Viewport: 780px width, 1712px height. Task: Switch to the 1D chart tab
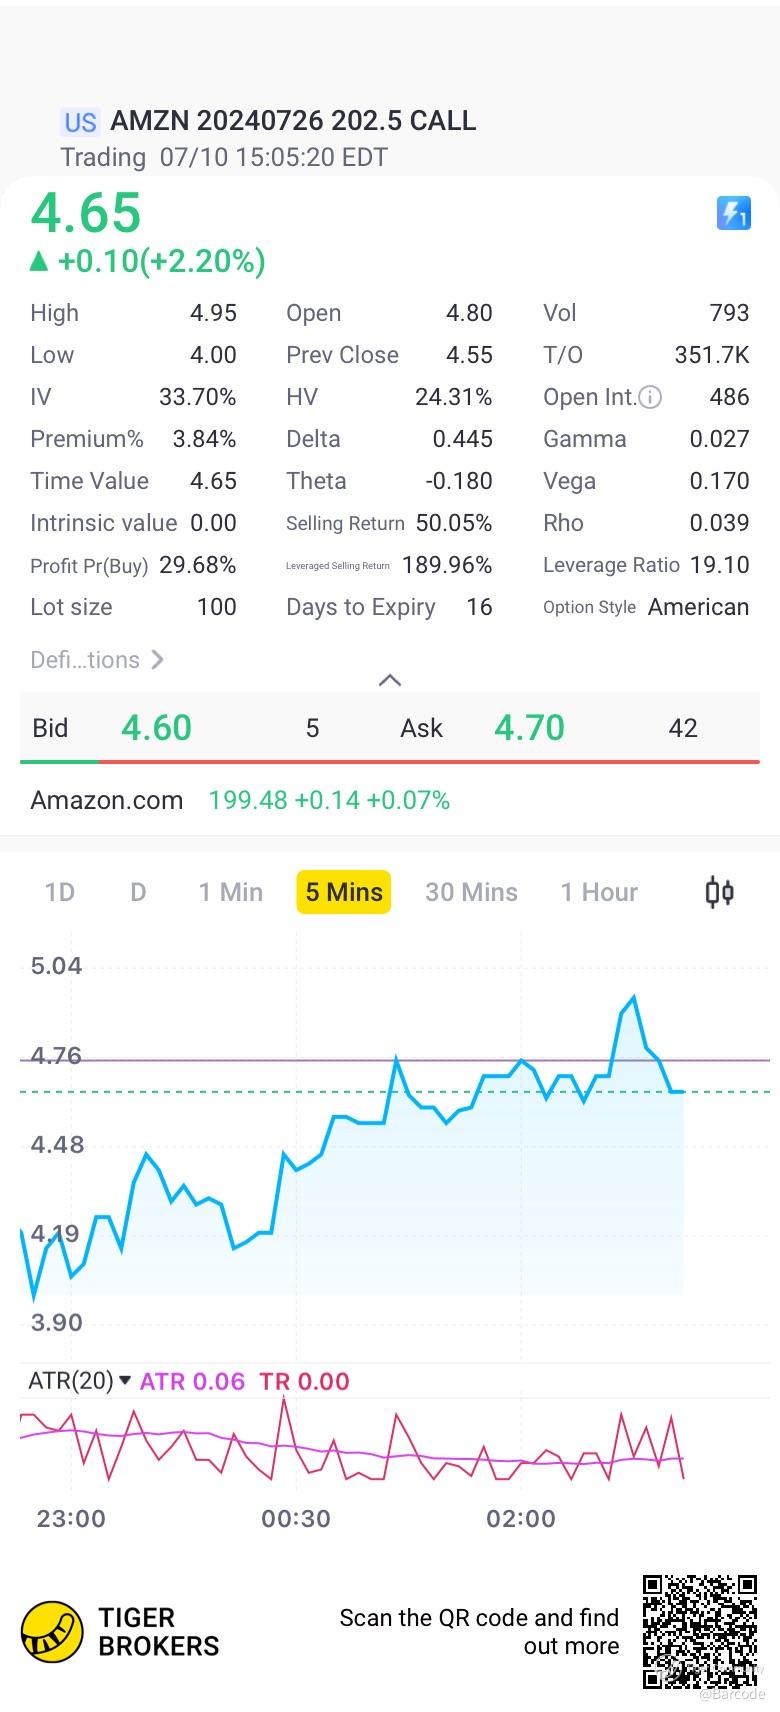(x=60, y=892)
